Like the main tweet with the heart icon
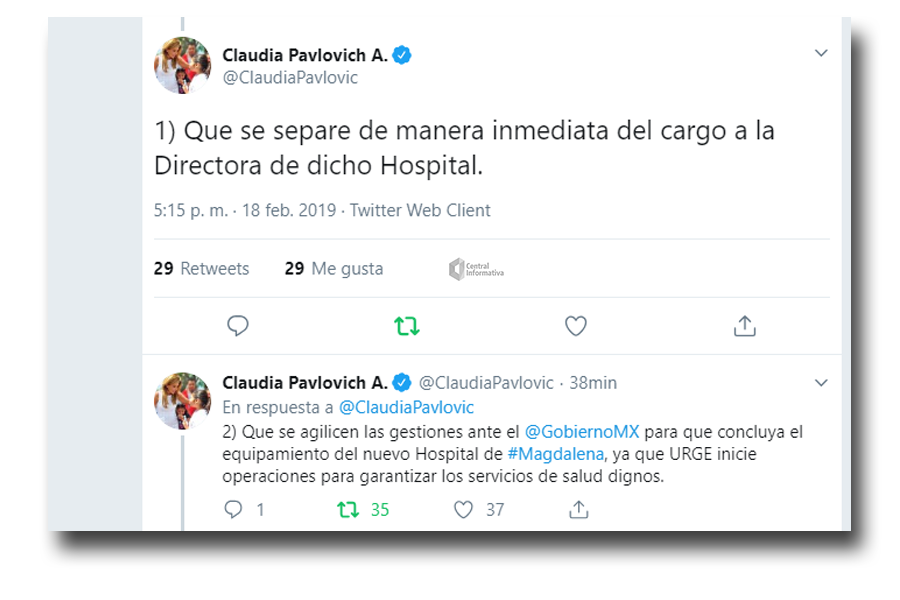 pos(576,326)
